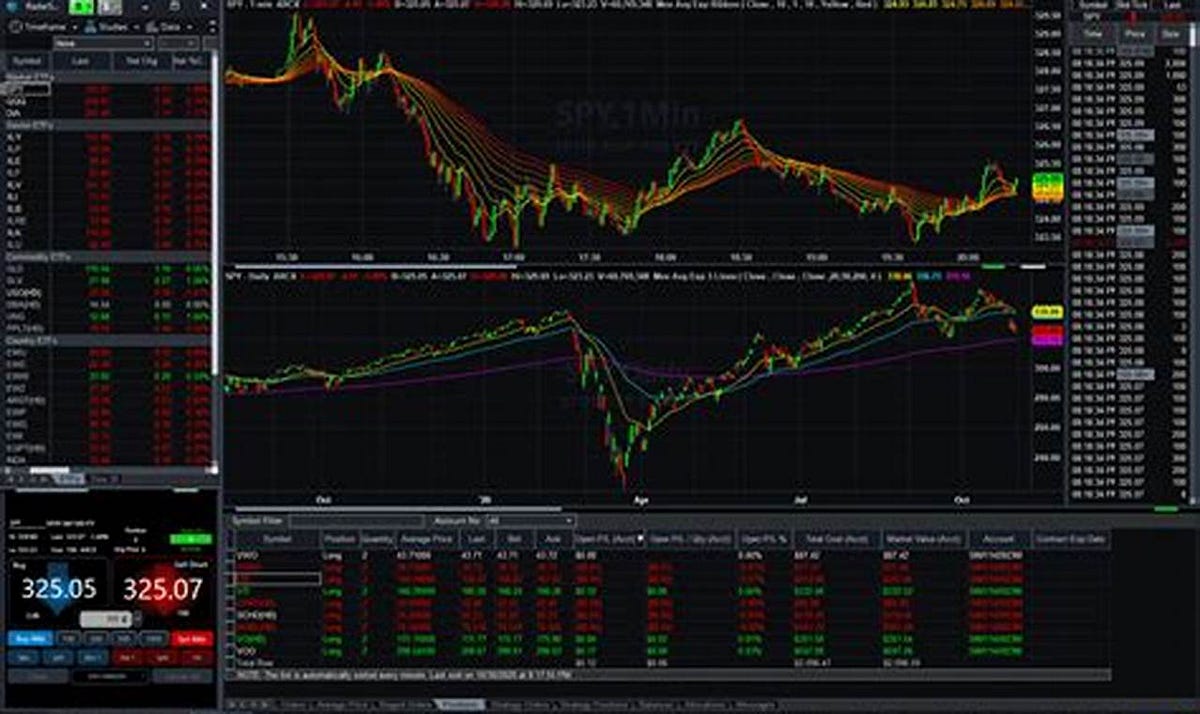The width and height of the screenshot is (1200, 714).
Task: Toggle the 1000 share quantity preset
Action: pos(153,637)
